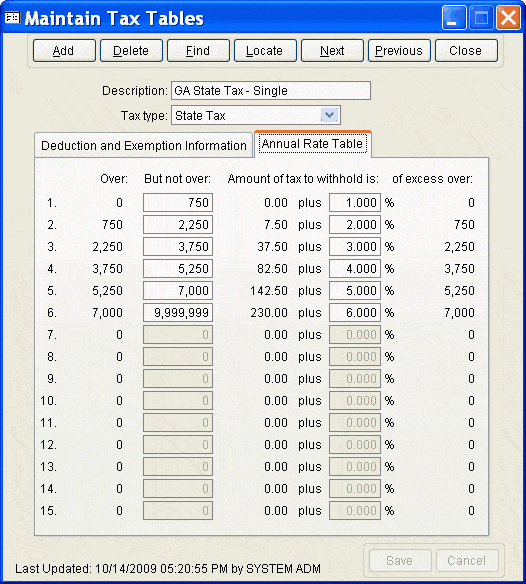
Task: Click the 2.000 percent rate field
Action: [355, 225]
